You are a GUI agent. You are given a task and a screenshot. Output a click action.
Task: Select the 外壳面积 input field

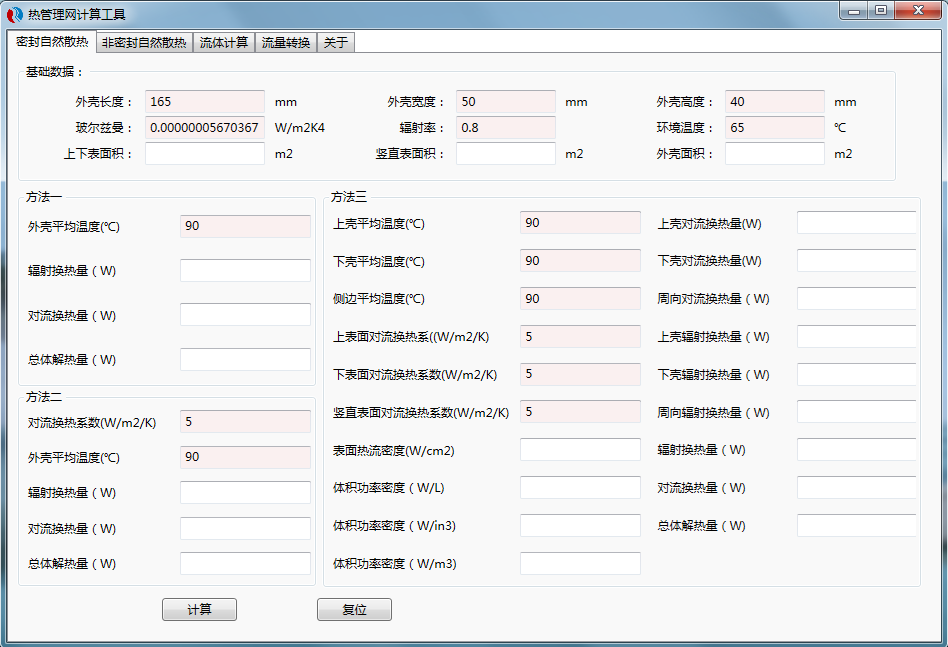[x=774, y=152]
